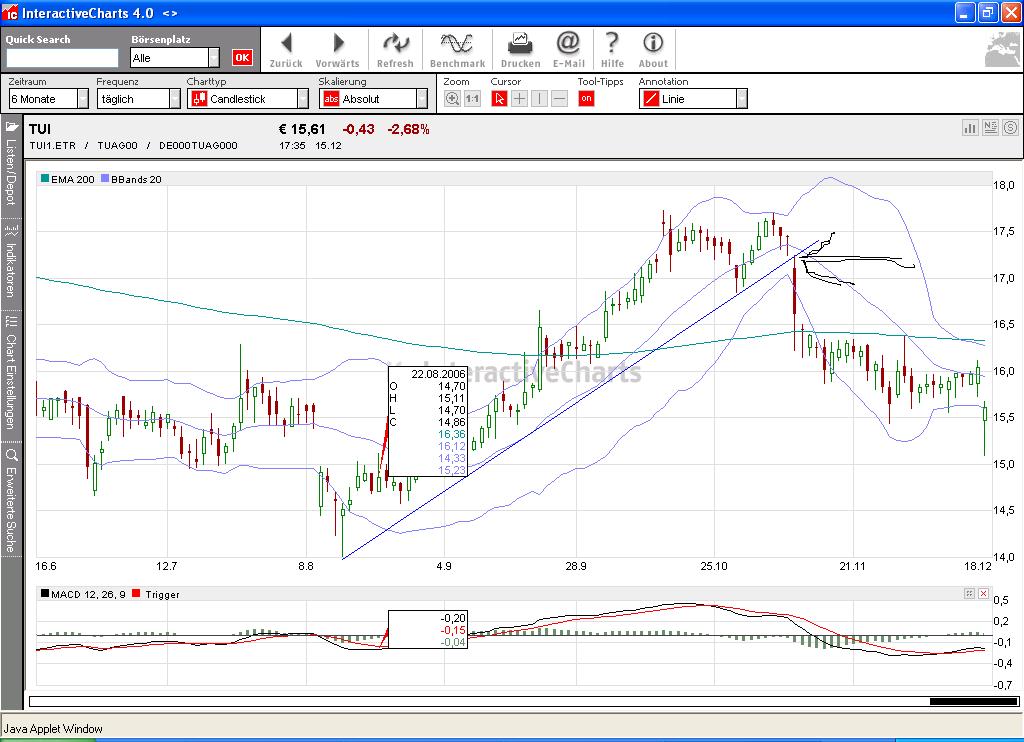
Task: Click the Quick Search input field
Action: 62,58
